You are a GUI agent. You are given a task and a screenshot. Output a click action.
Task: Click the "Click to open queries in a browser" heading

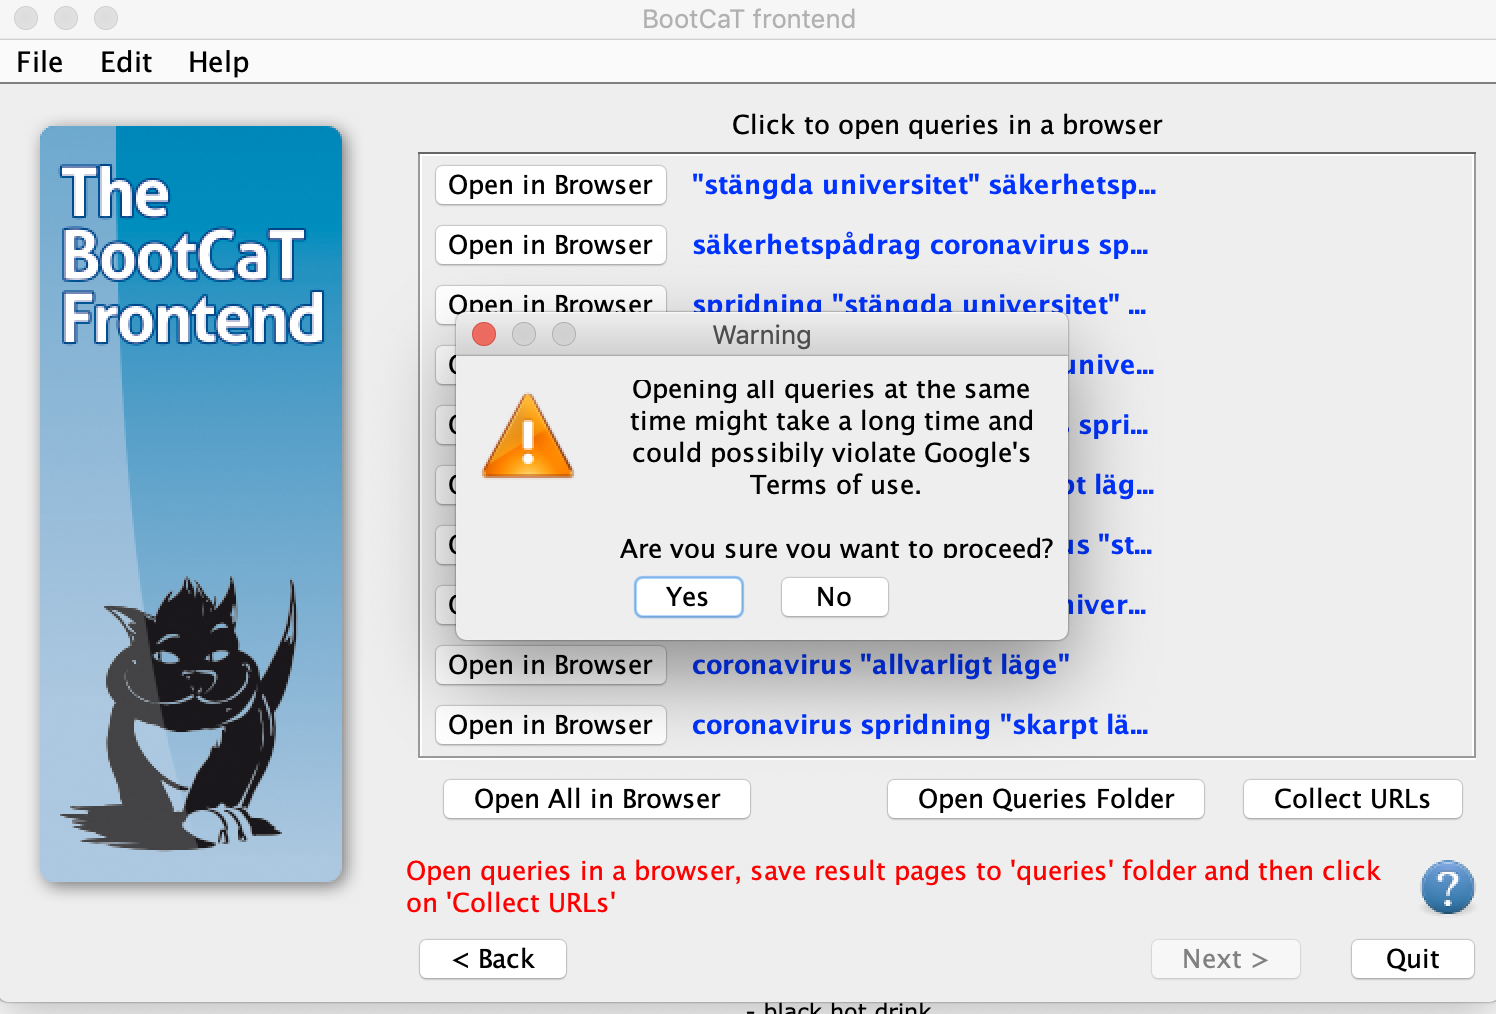(x=947, y=125)
